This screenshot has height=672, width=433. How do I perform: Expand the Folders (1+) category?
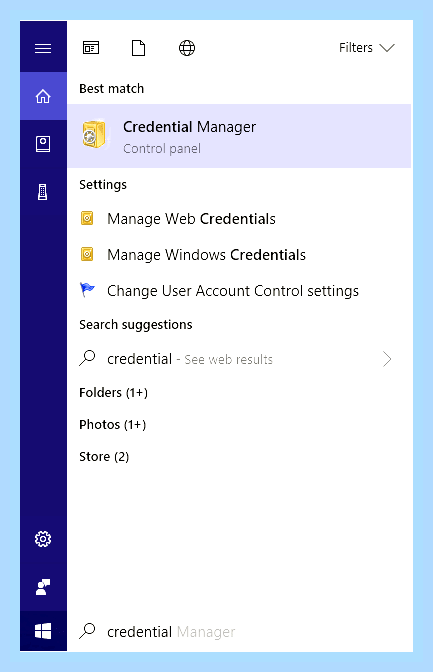click(114, 393)
